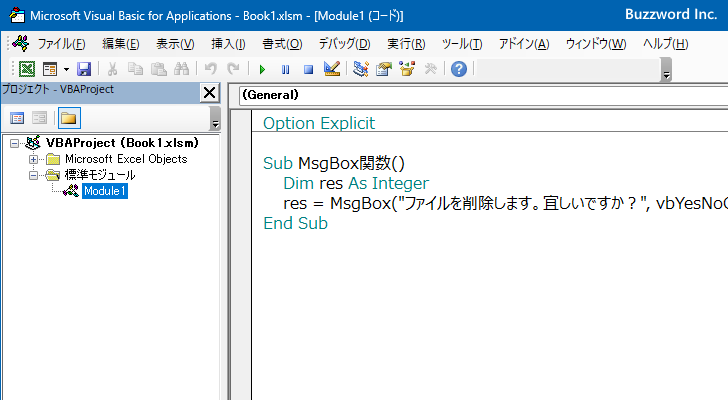This screenshot has width=728, height=400.
Task: Save the workbook with the floppy icon
Action: [84, 69]
